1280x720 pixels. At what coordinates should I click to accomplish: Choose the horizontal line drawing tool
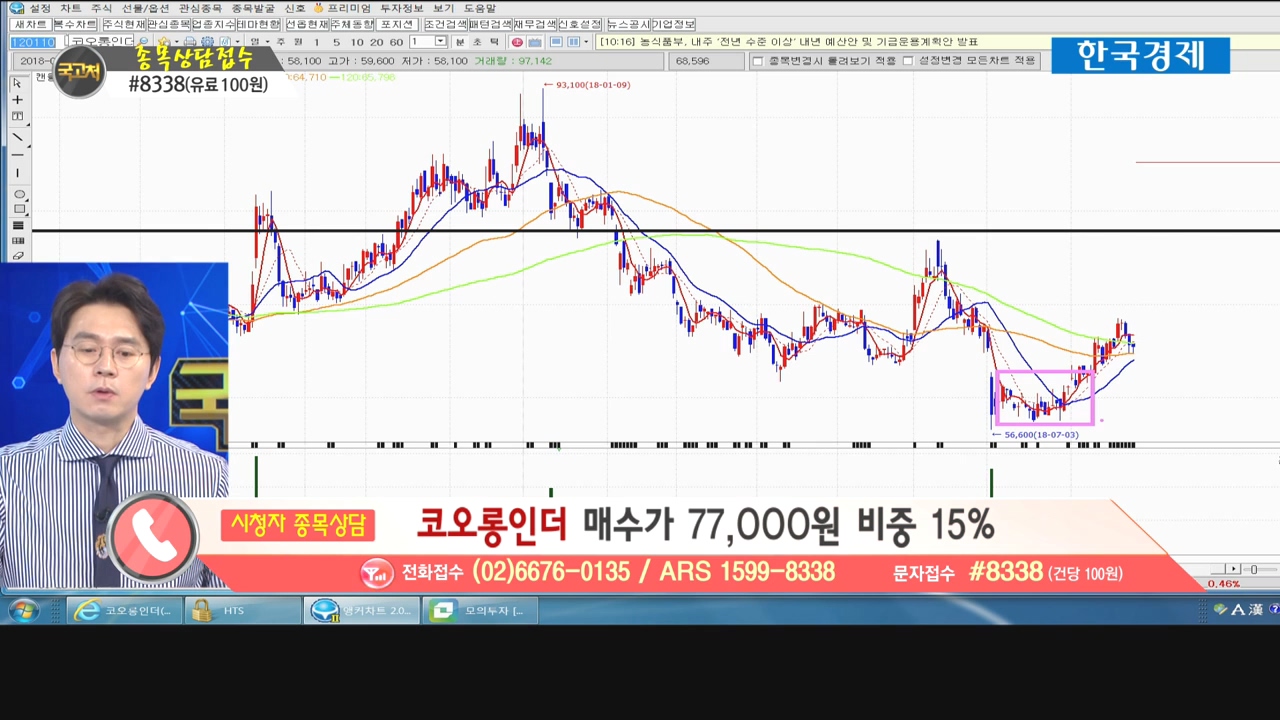(17, 155)
